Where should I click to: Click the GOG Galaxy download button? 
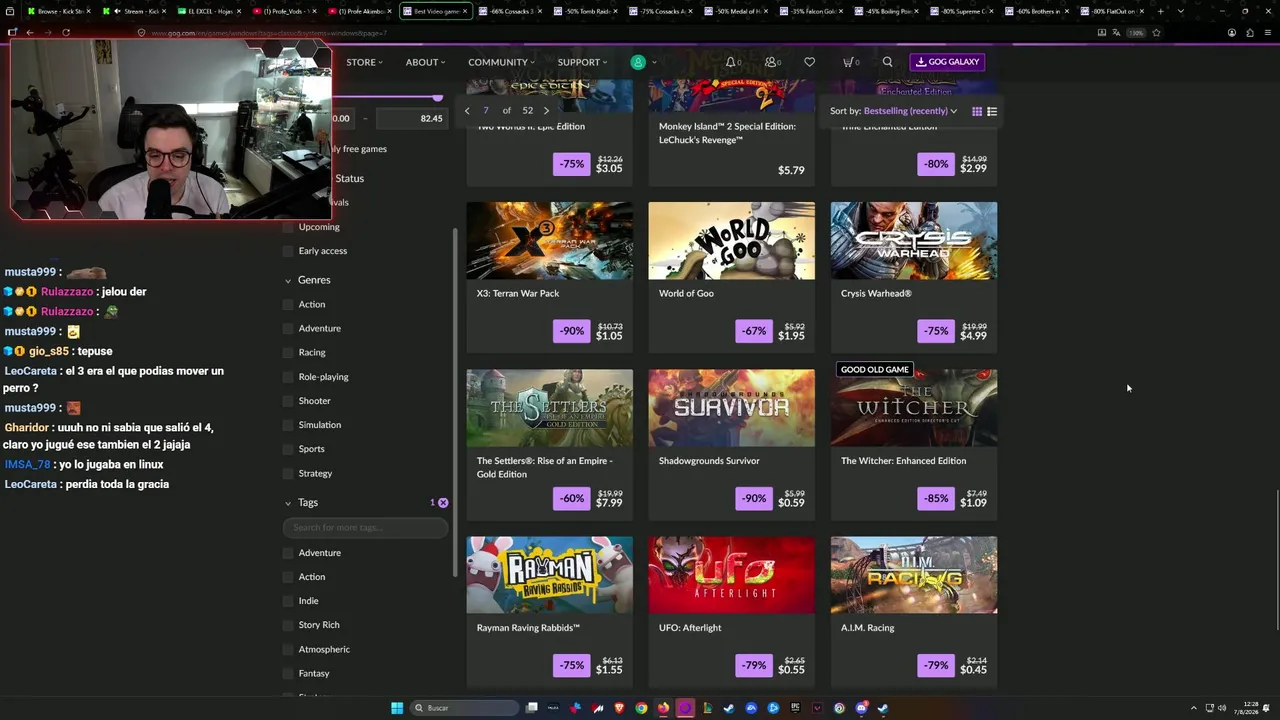point(947,62)
